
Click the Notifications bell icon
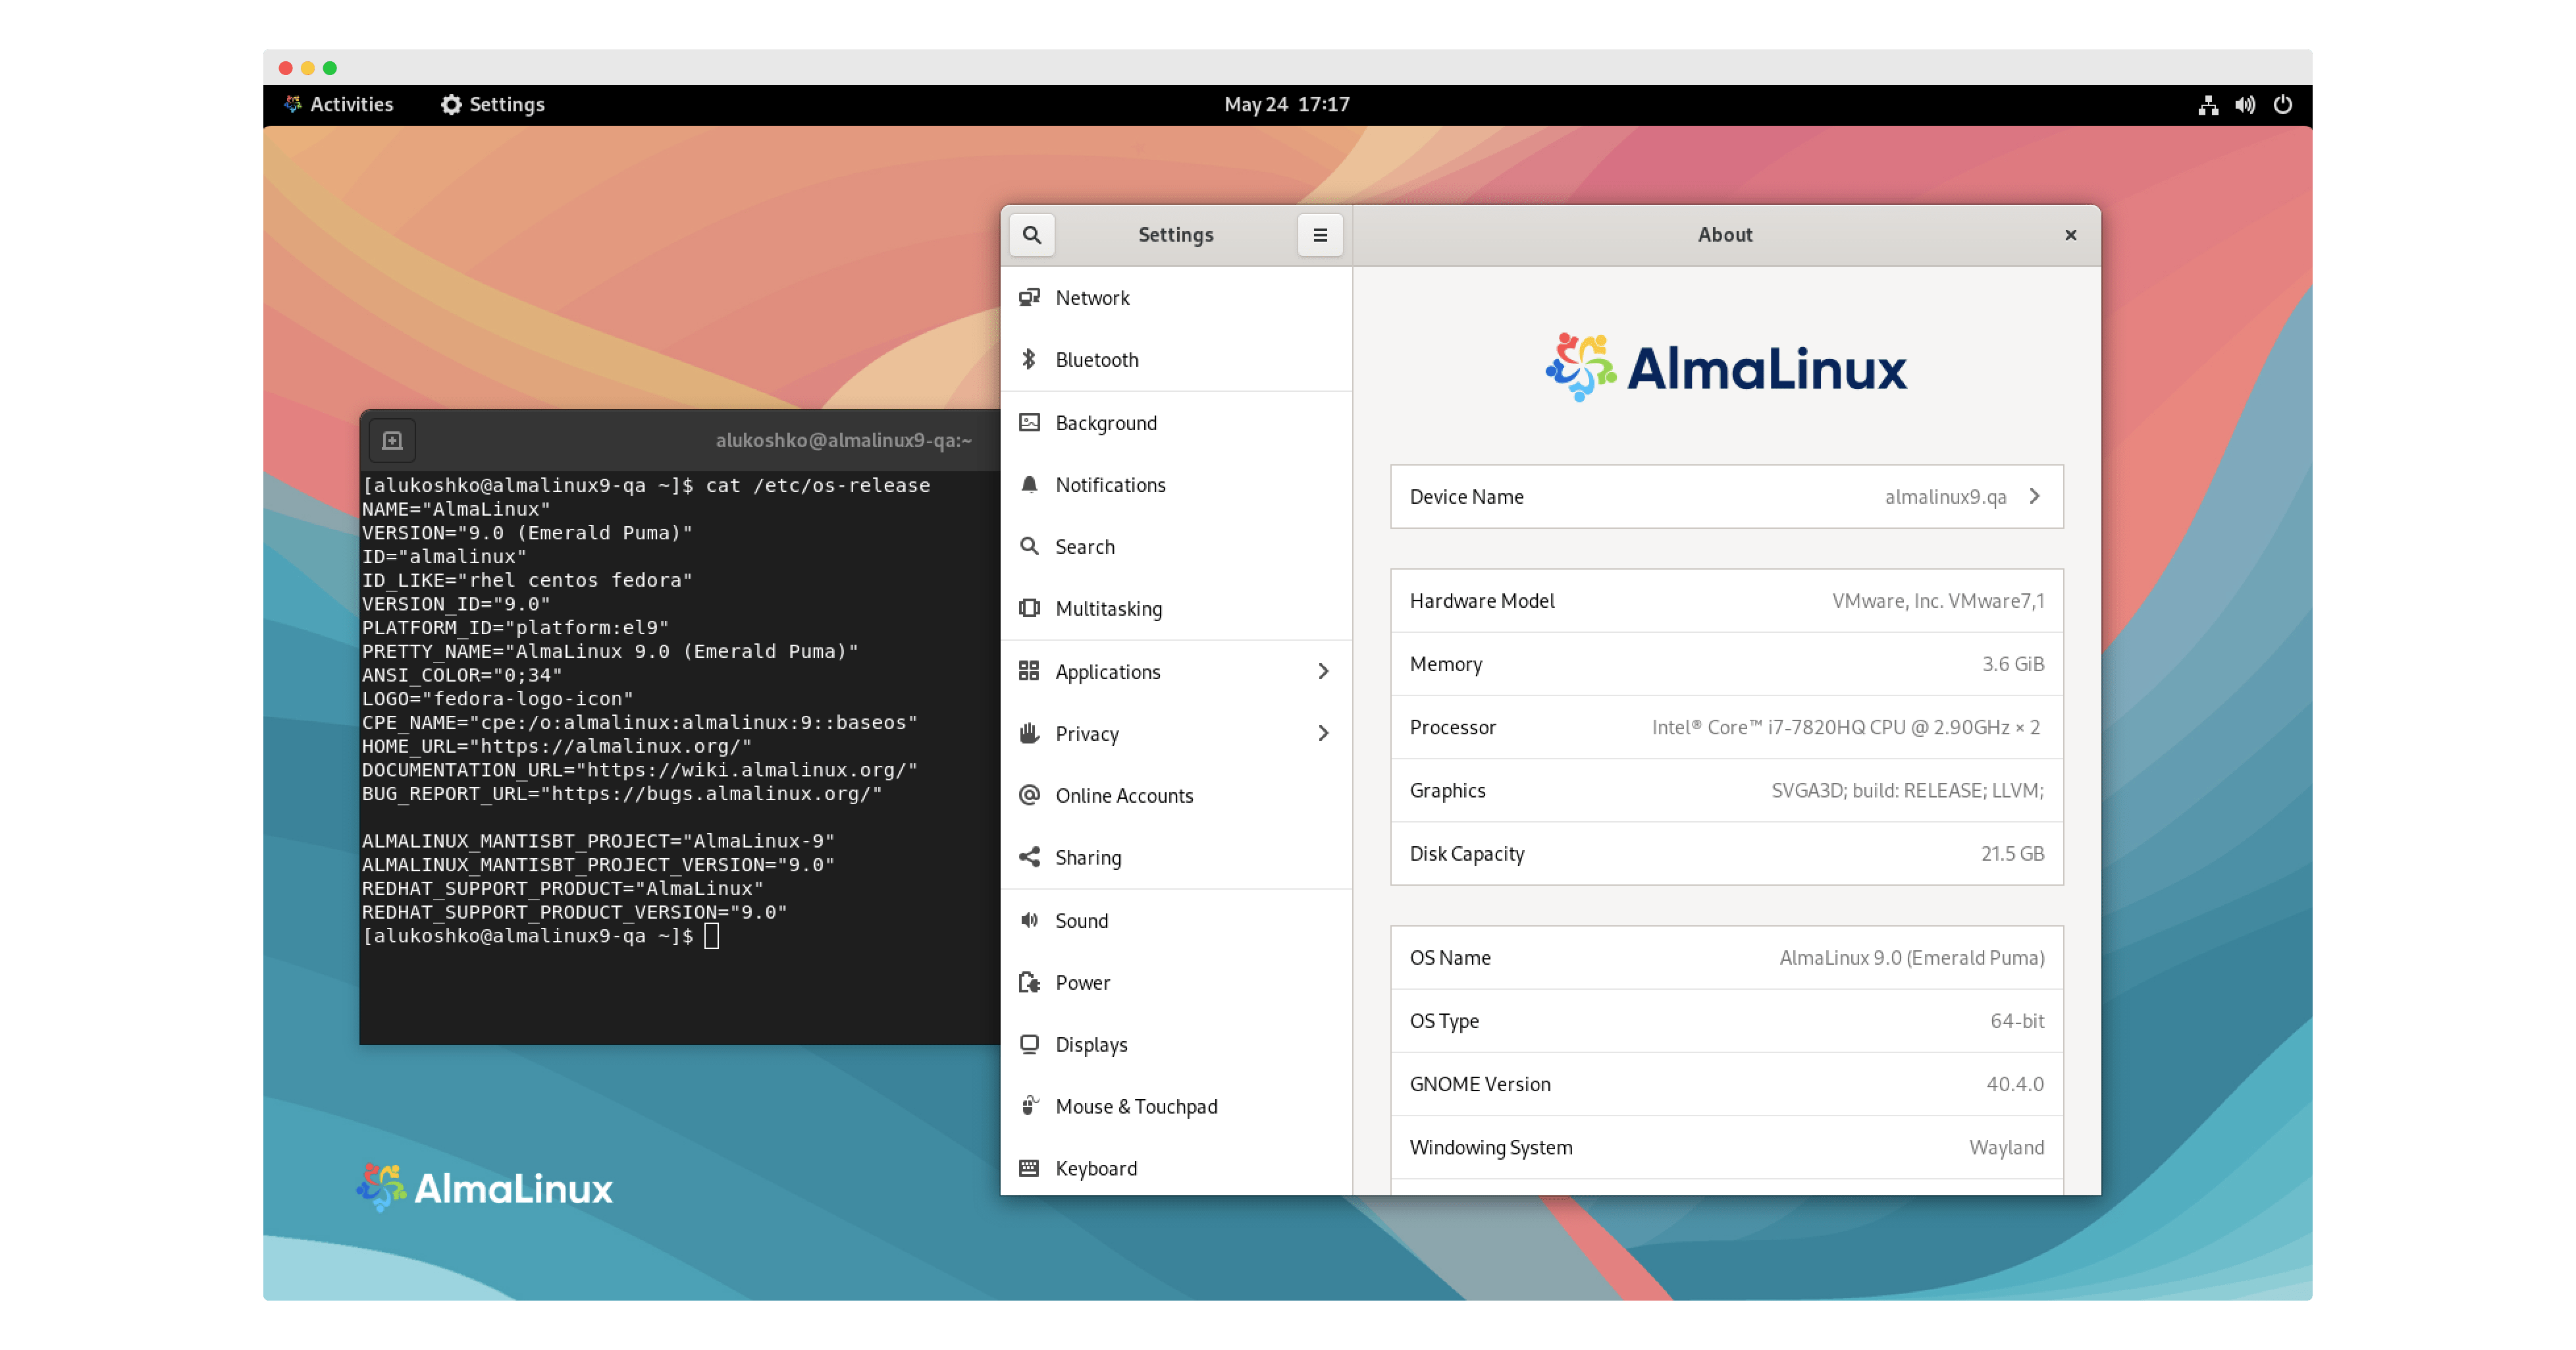point(1029,484)
